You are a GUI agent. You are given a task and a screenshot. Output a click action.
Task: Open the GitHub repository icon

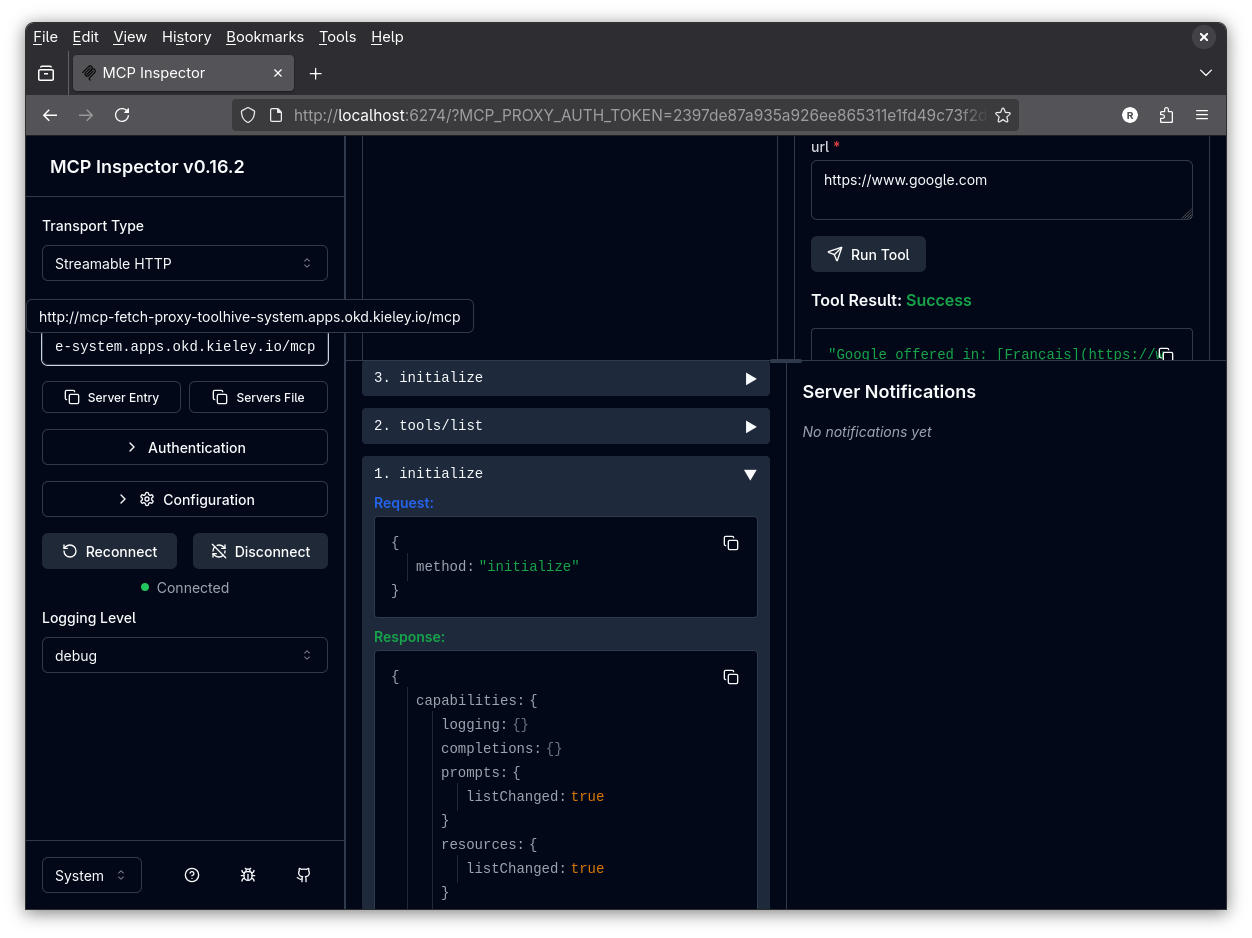(304, 875)
